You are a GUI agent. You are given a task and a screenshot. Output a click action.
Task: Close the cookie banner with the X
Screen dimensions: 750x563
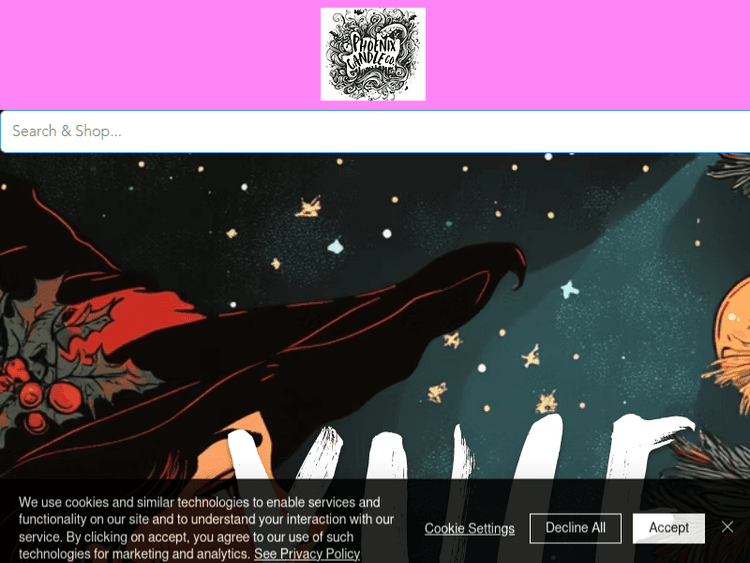tap(728, 527)
